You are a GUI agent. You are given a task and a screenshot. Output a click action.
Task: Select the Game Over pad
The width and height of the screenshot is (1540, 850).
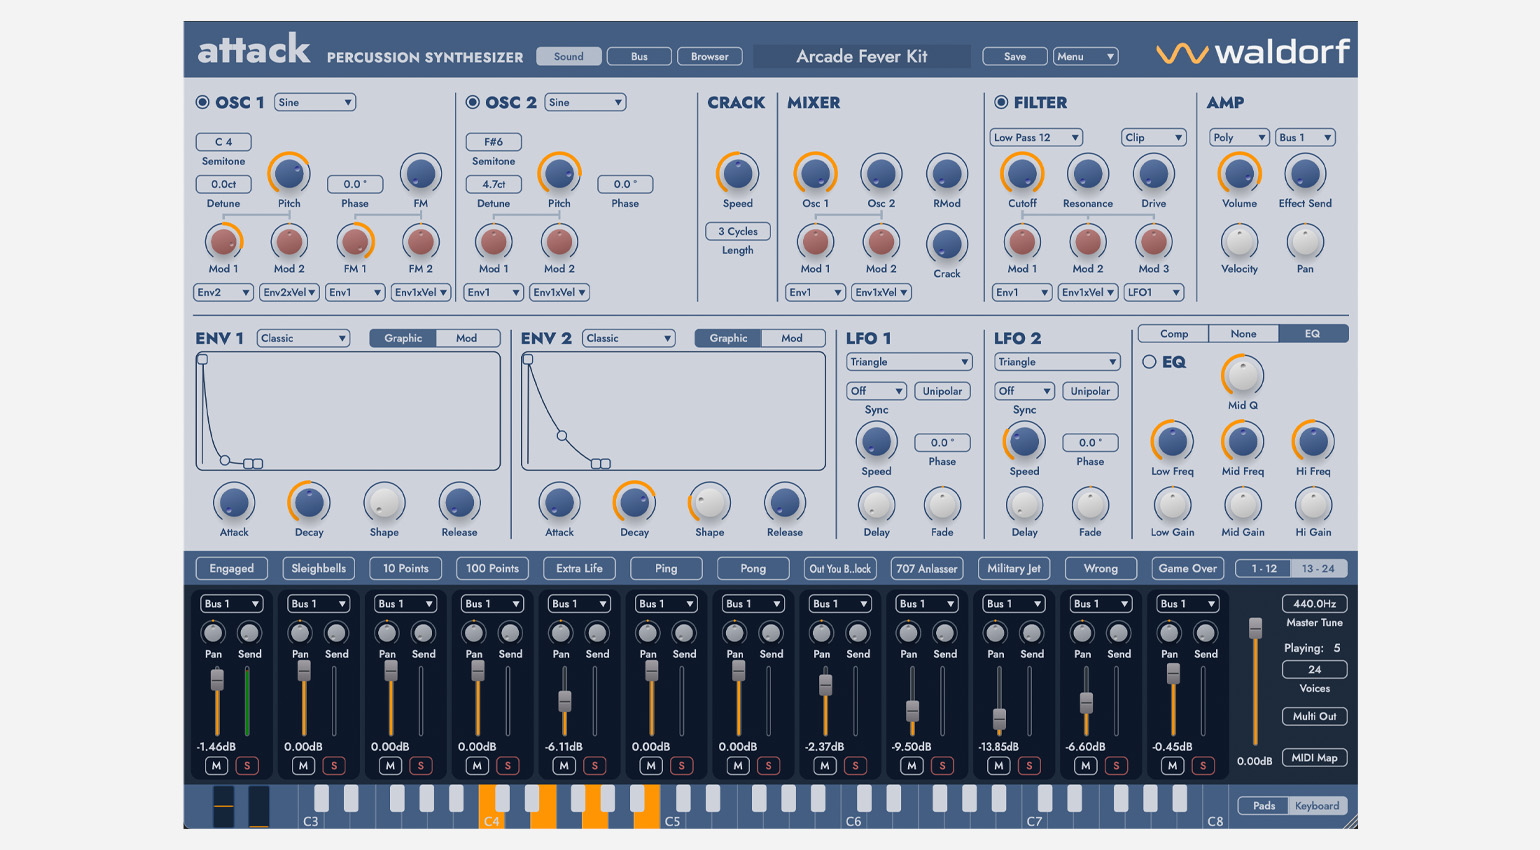tap(1187, 568)
